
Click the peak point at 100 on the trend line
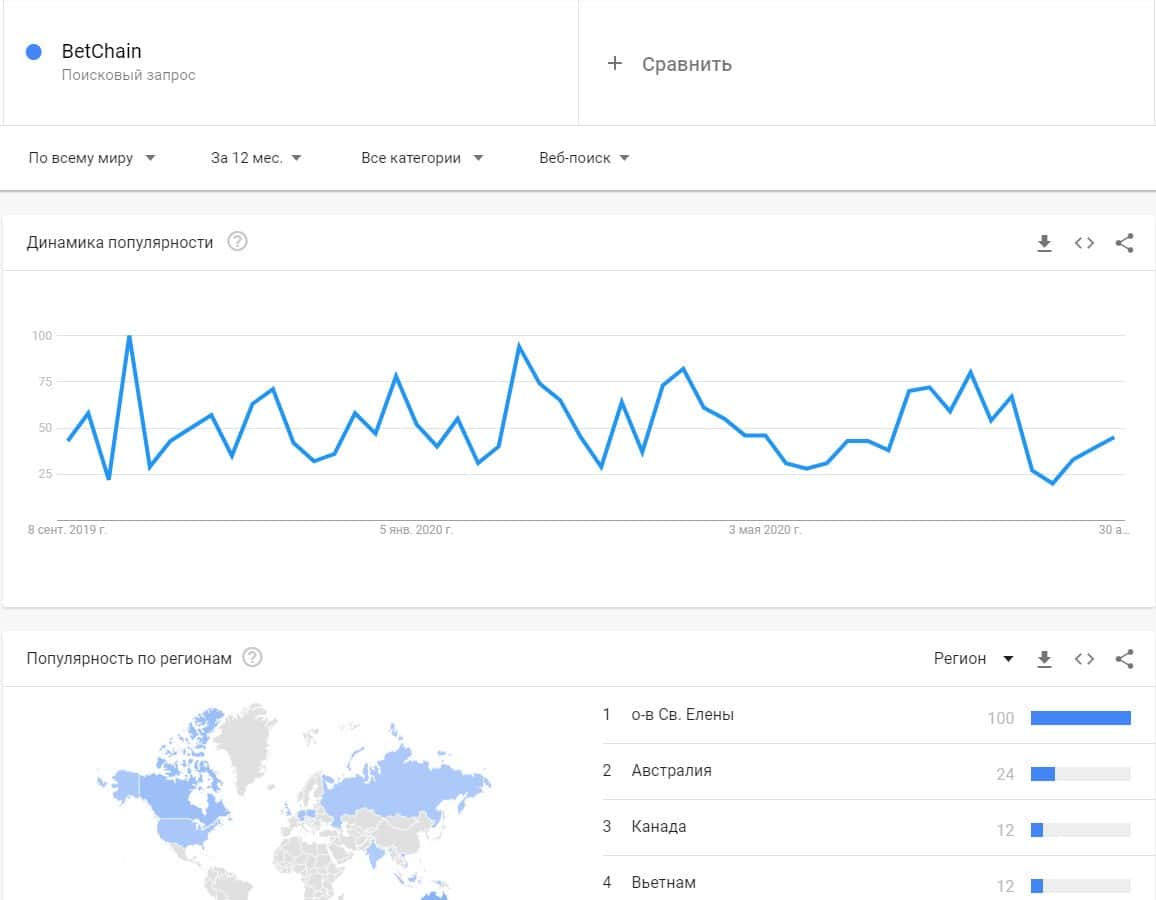(x=129, y=336)
